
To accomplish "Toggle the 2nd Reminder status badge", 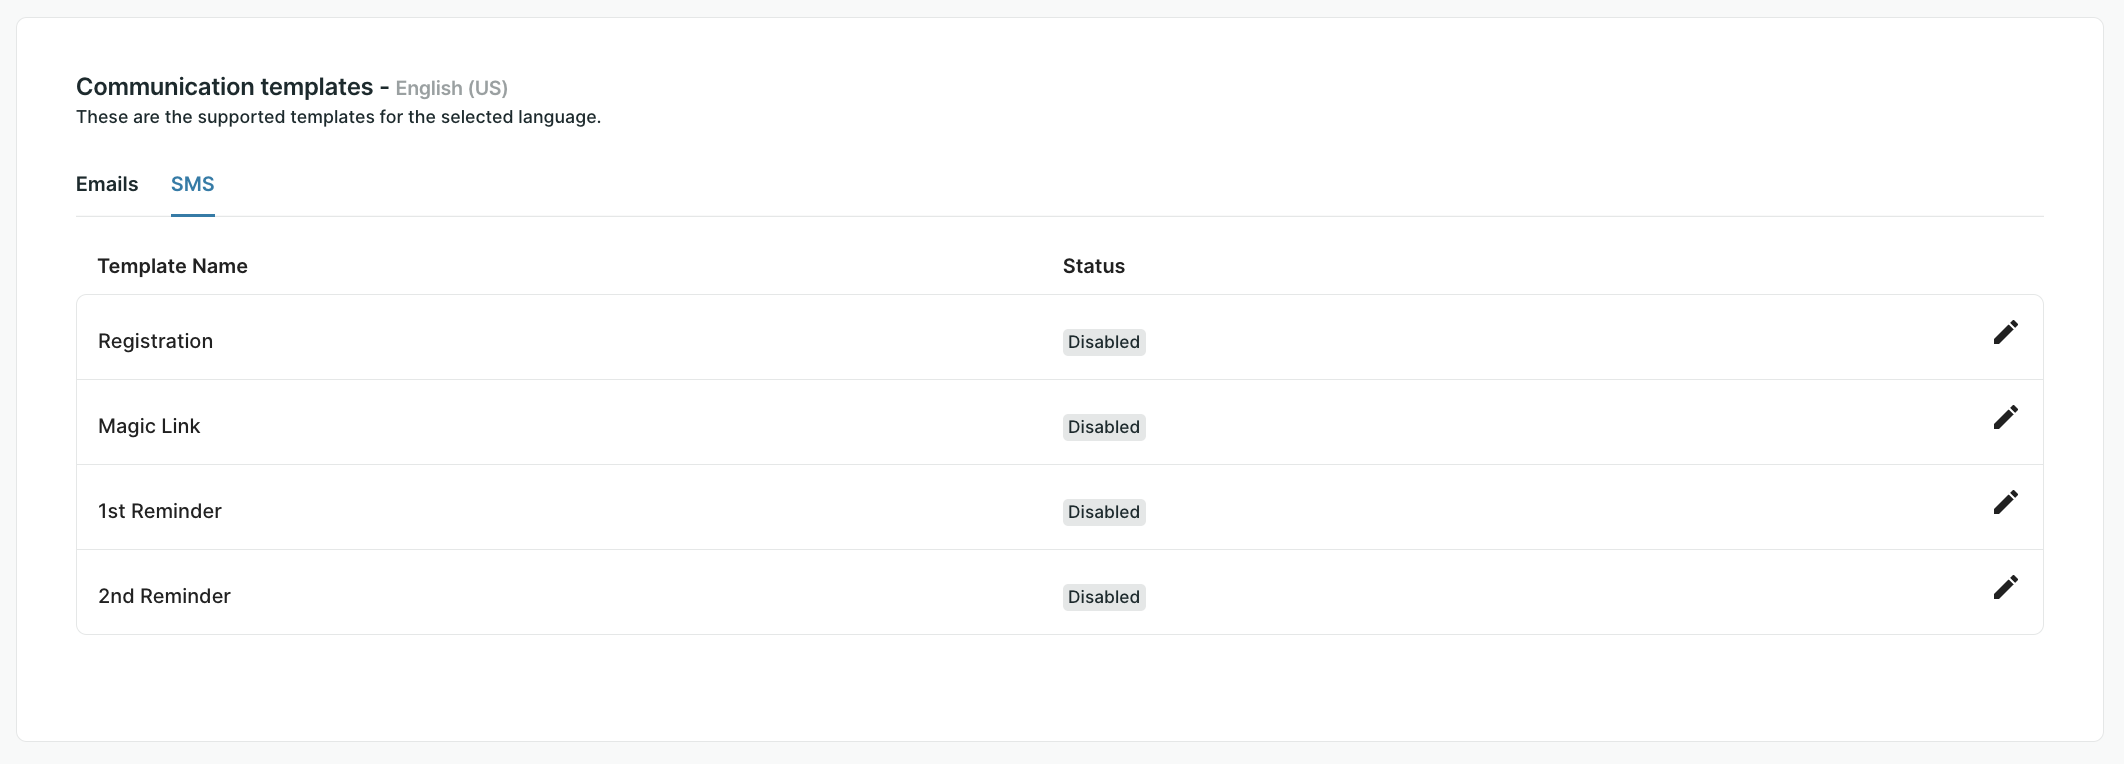I will point(1103,596).
